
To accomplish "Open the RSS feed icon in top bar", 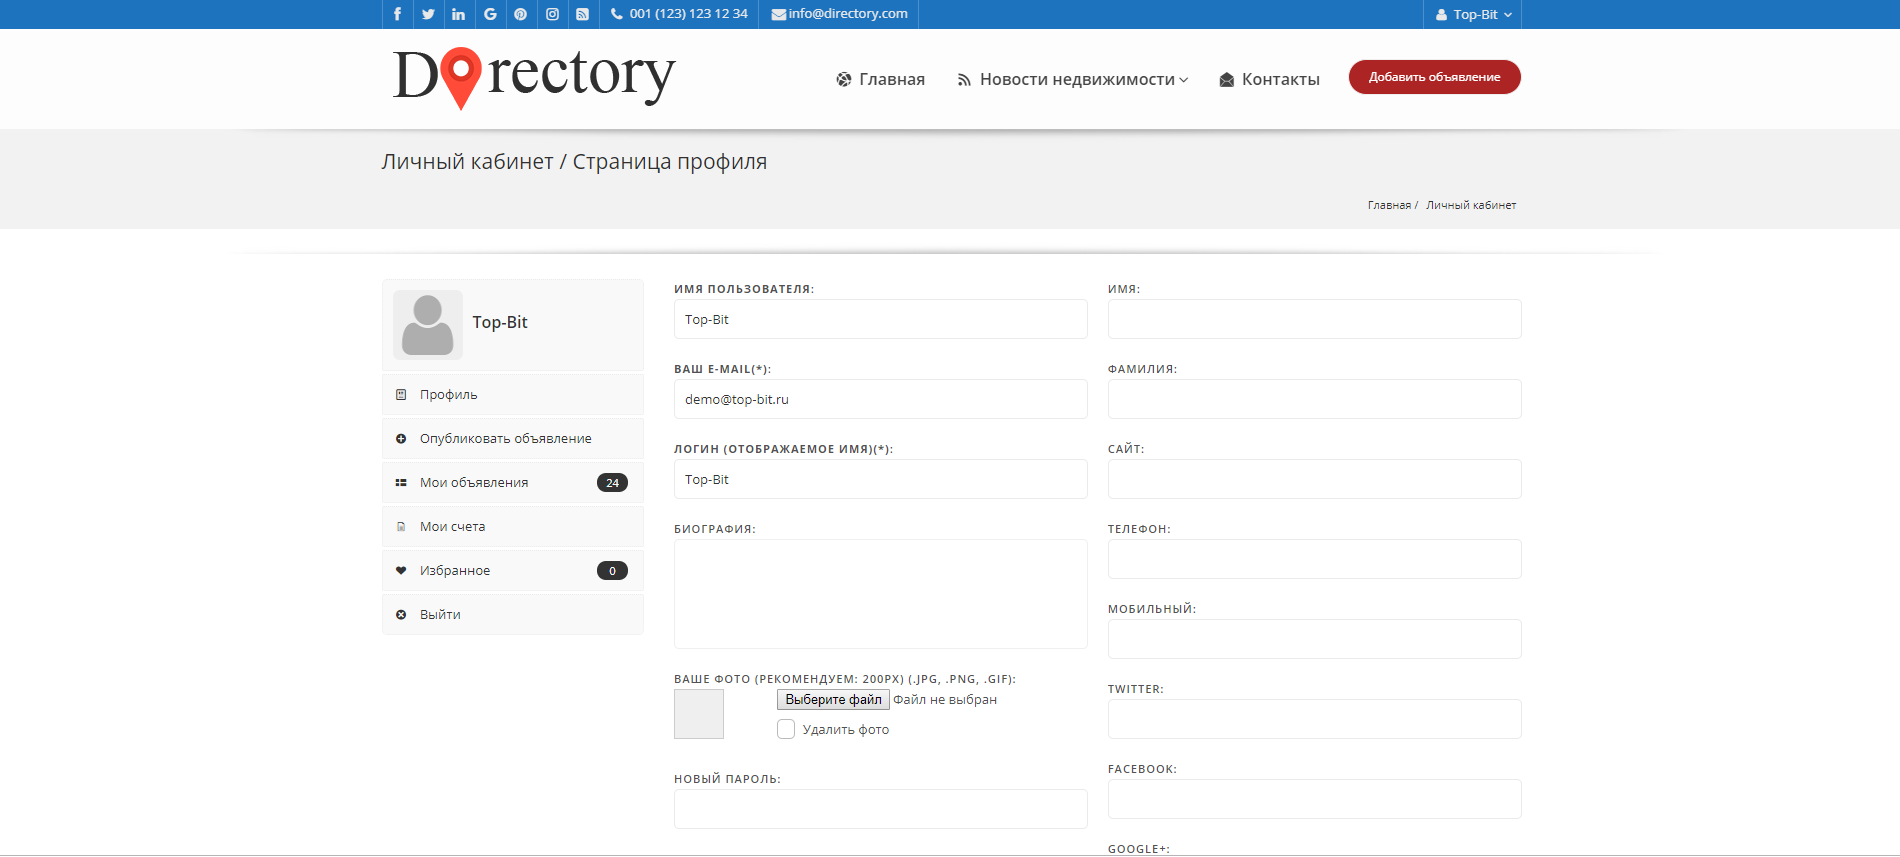I will 583,14.
